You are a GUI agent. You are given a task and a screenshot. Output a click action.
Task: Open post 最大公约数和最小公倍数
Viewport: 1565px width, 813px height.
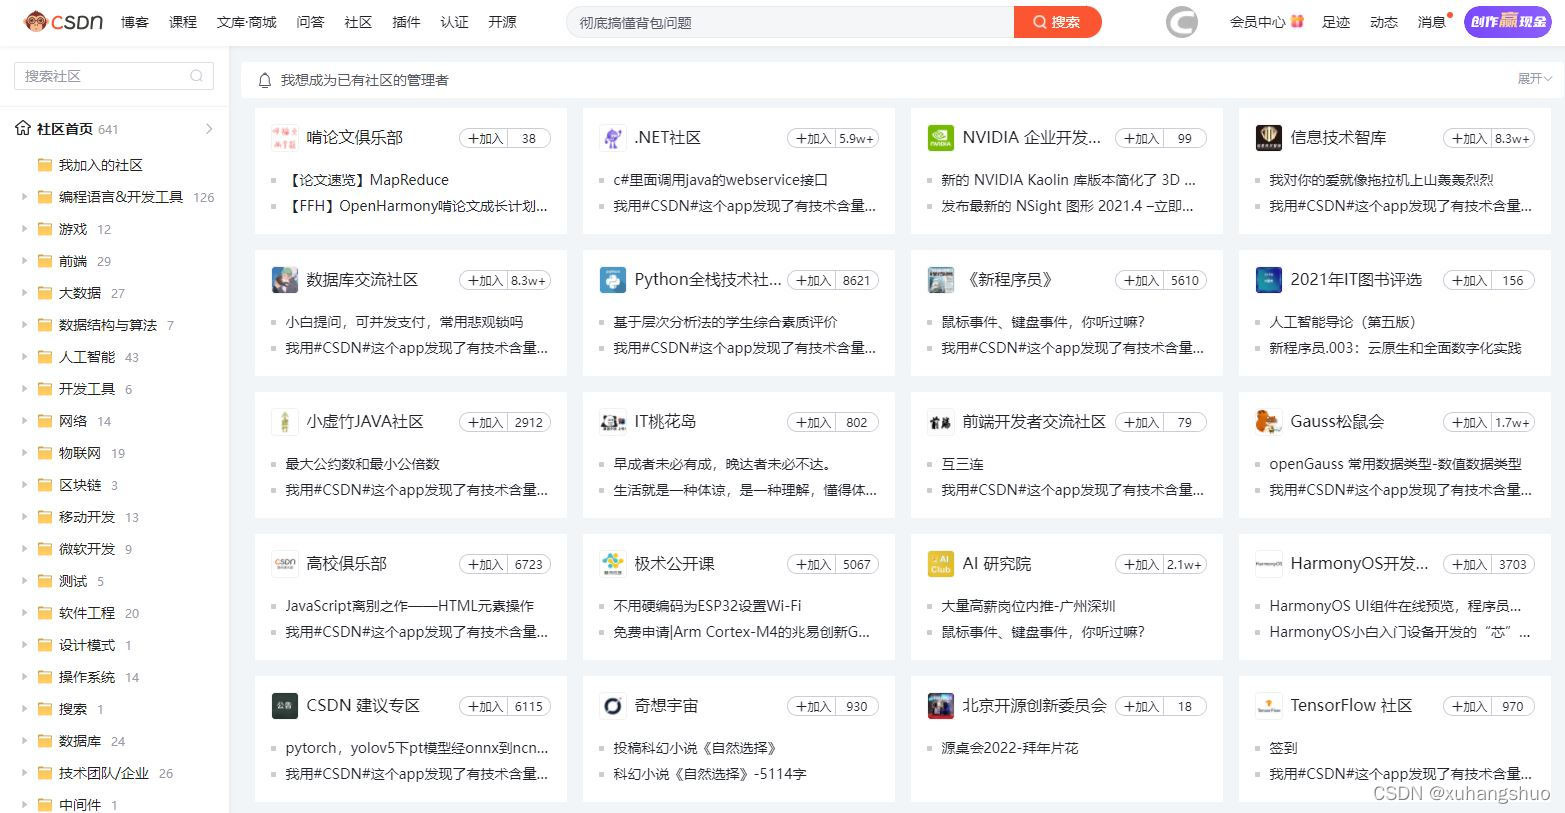point(362,464)
